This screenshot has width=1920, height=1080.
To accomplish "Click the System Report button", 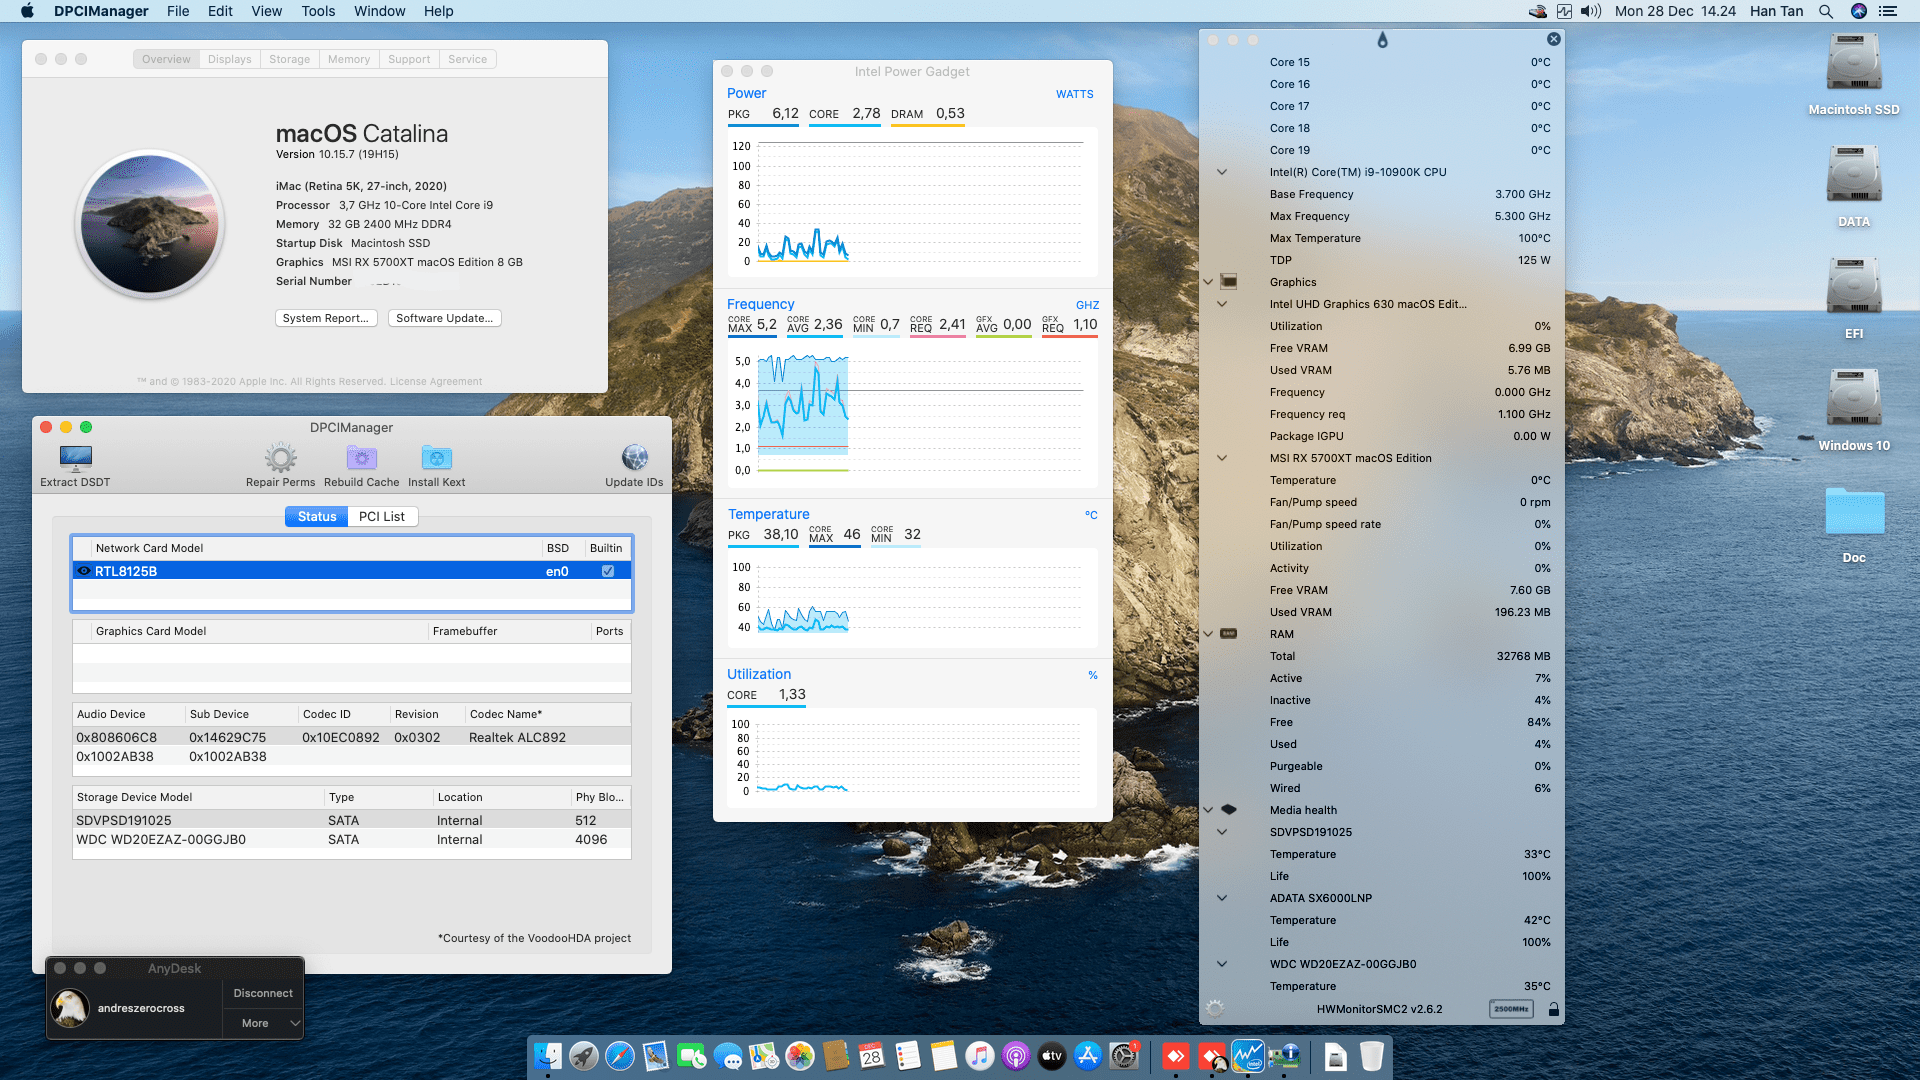I will (x=326, y=318).
